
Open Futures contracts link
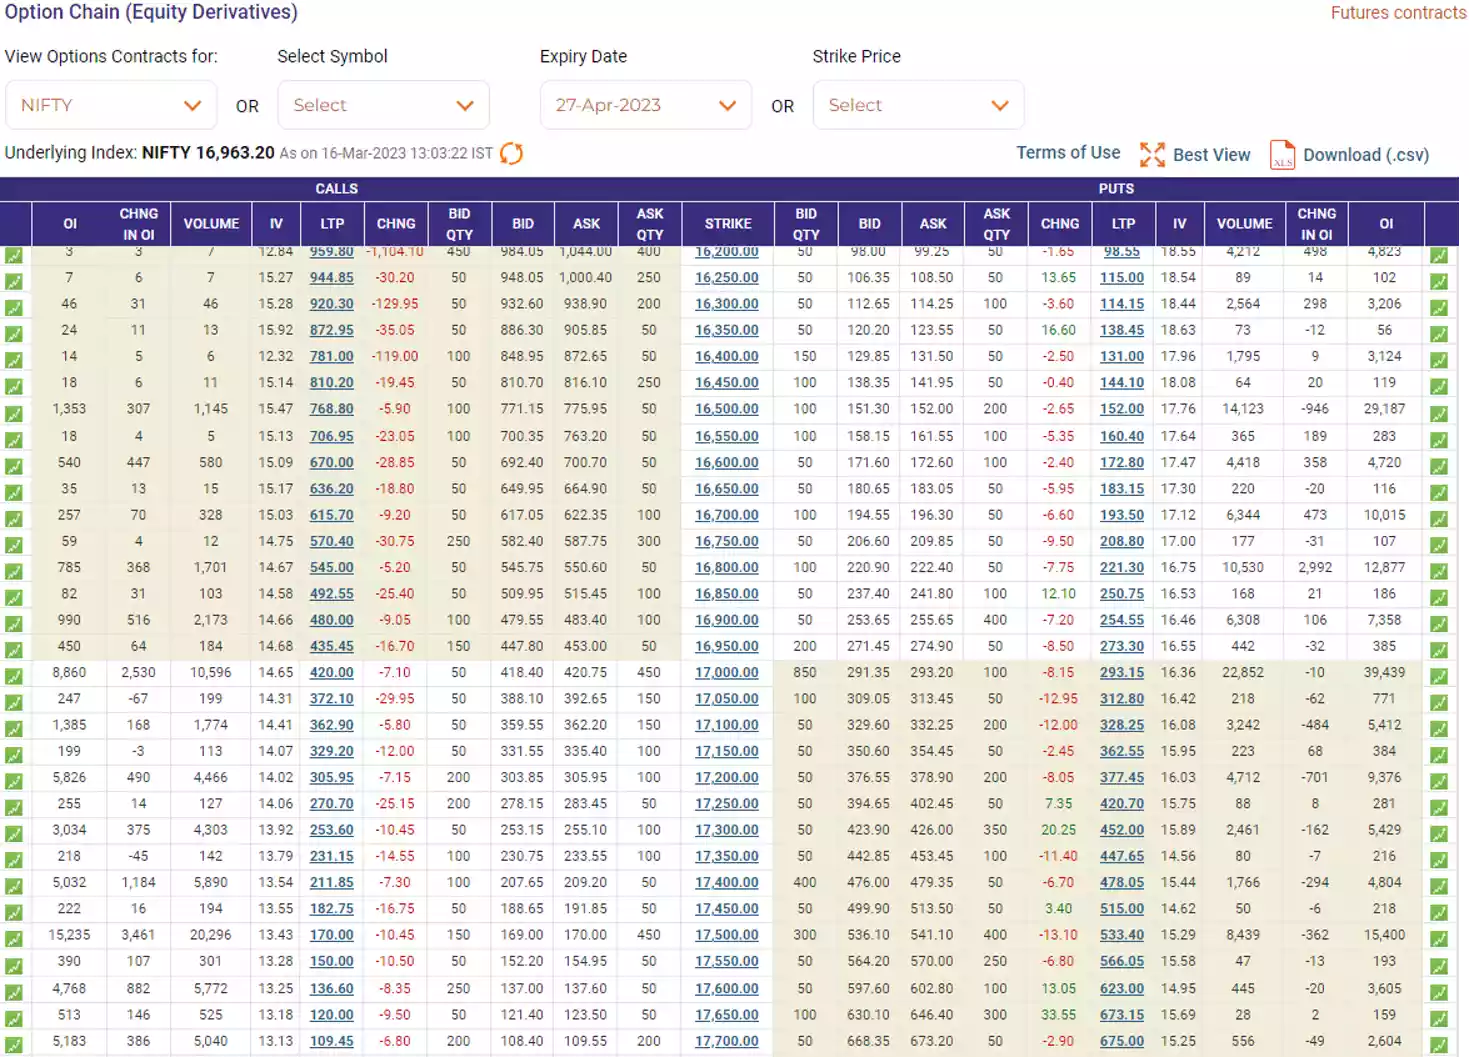tap(1398, 13)
